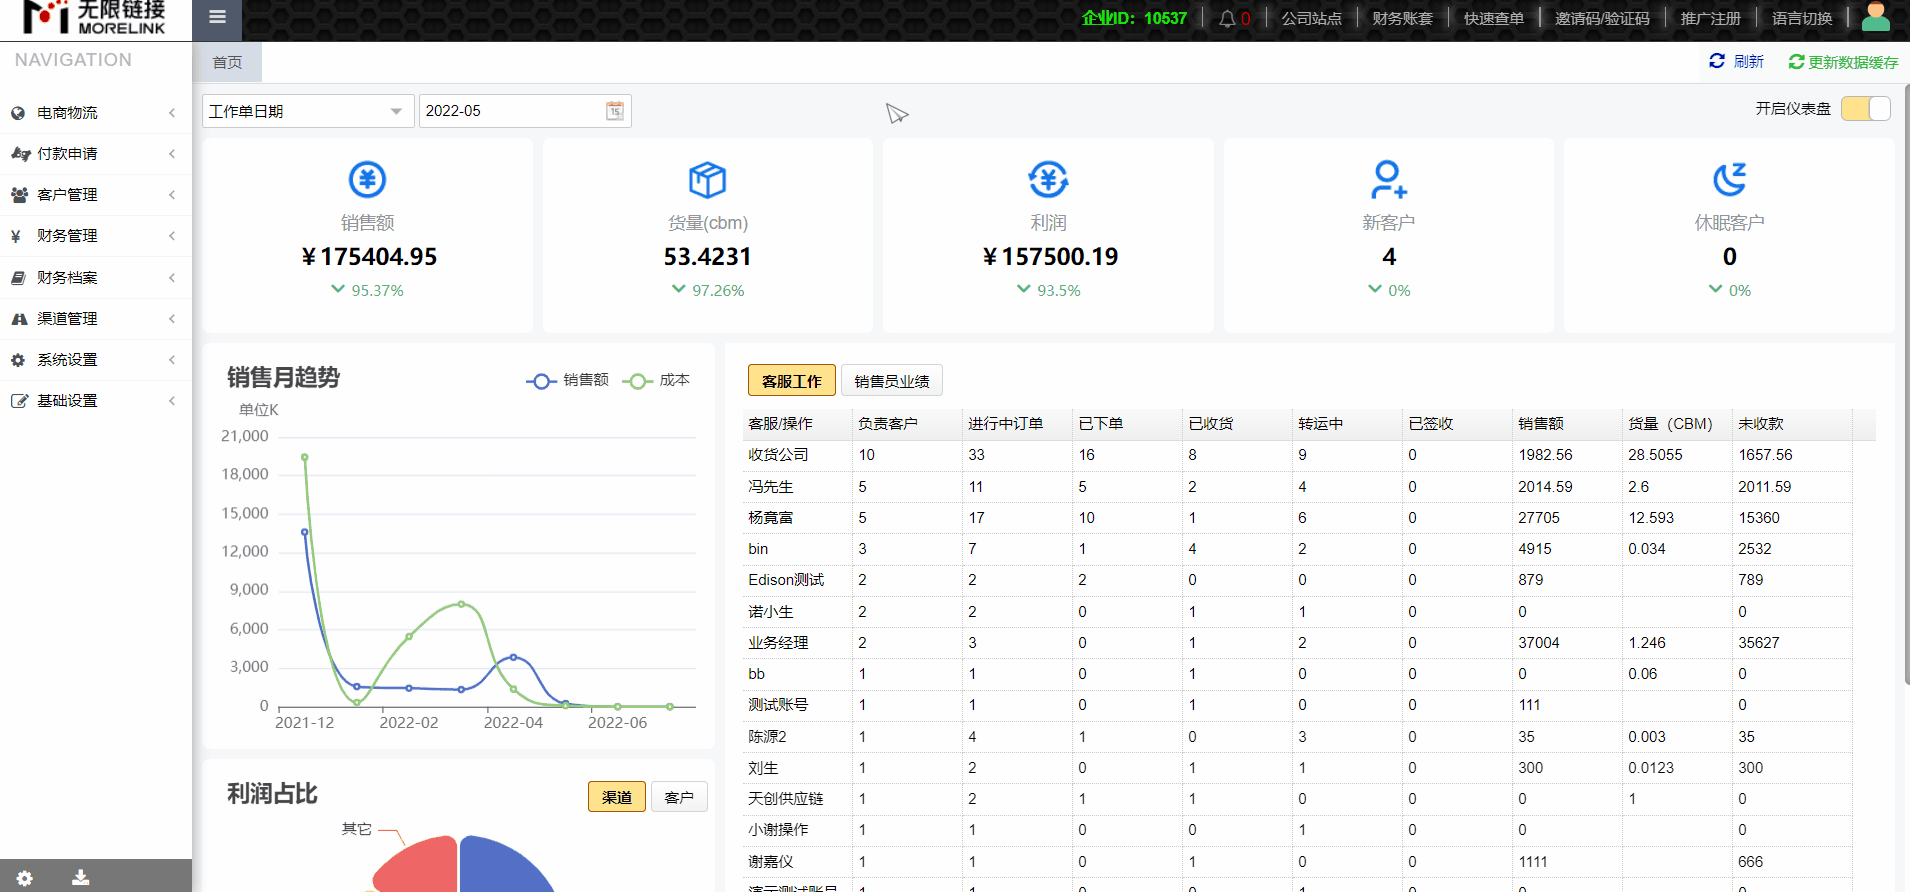Select the 客户 tab in 利润占比
1910x892 pixels.
tap(678, 797)
